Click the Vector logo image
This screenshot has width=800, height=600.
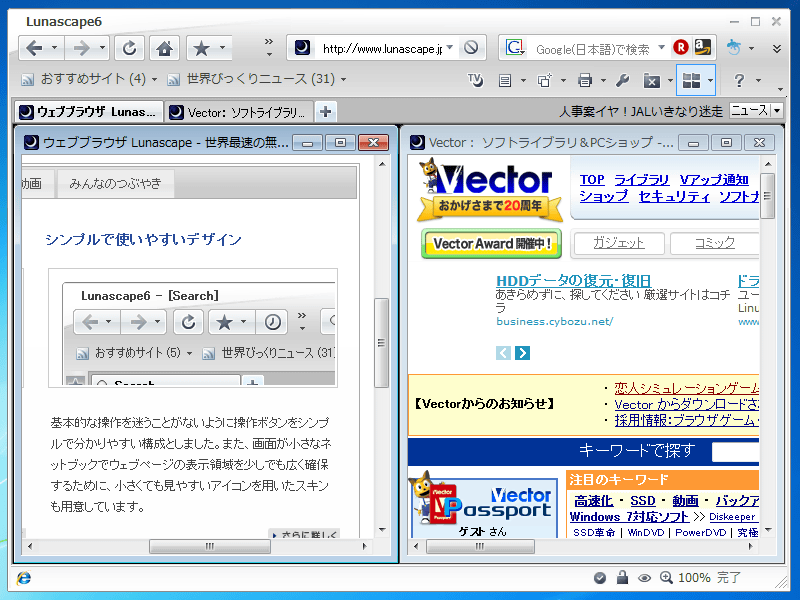490,189
